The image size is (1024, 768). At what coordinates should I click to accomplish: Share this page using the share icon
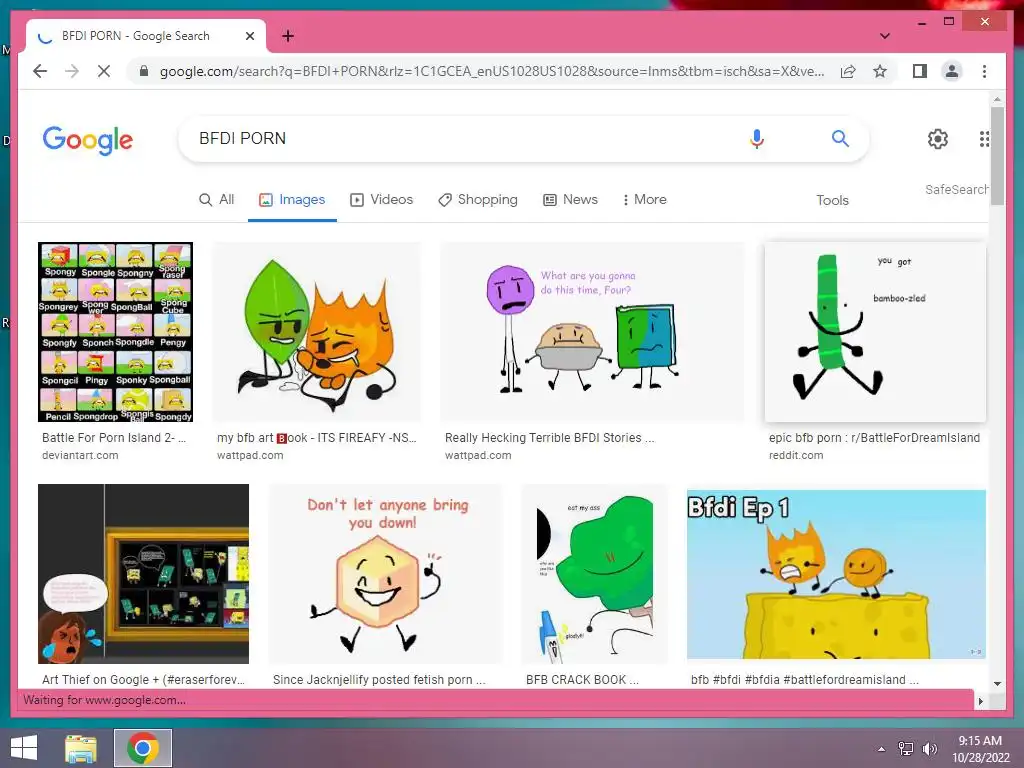848,71
